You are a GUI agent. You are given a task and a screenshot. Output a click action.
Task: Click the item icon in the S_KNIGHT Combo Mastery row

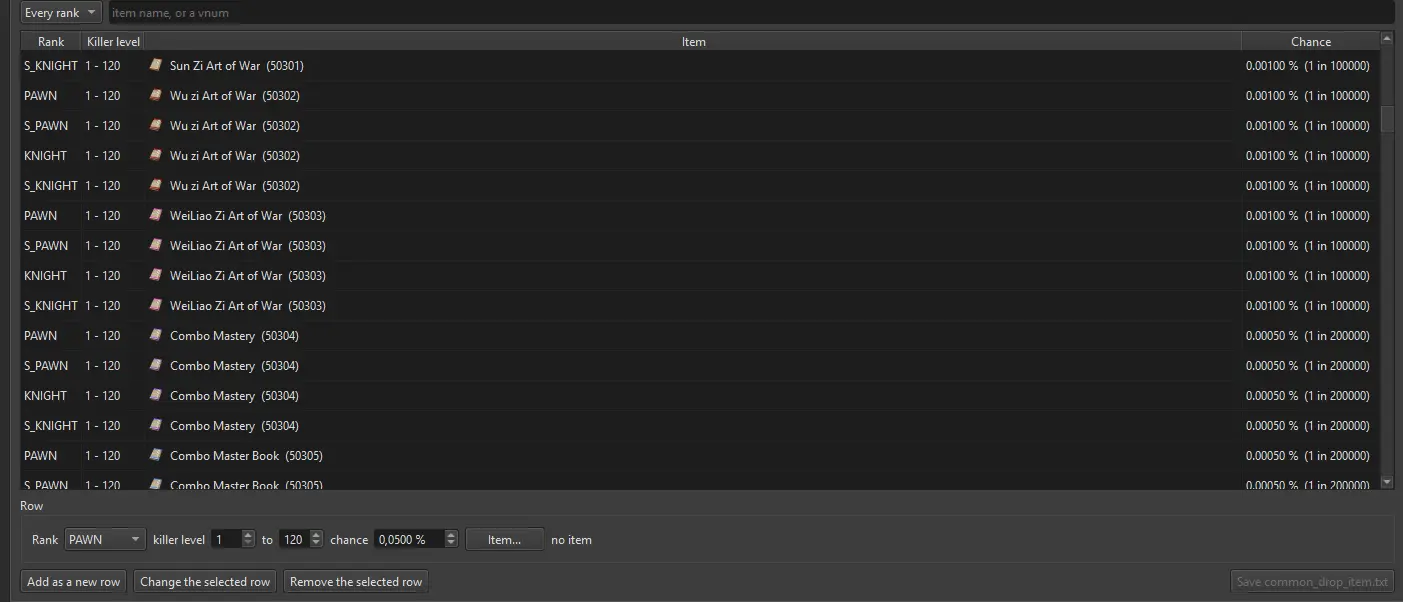[155, 425]
